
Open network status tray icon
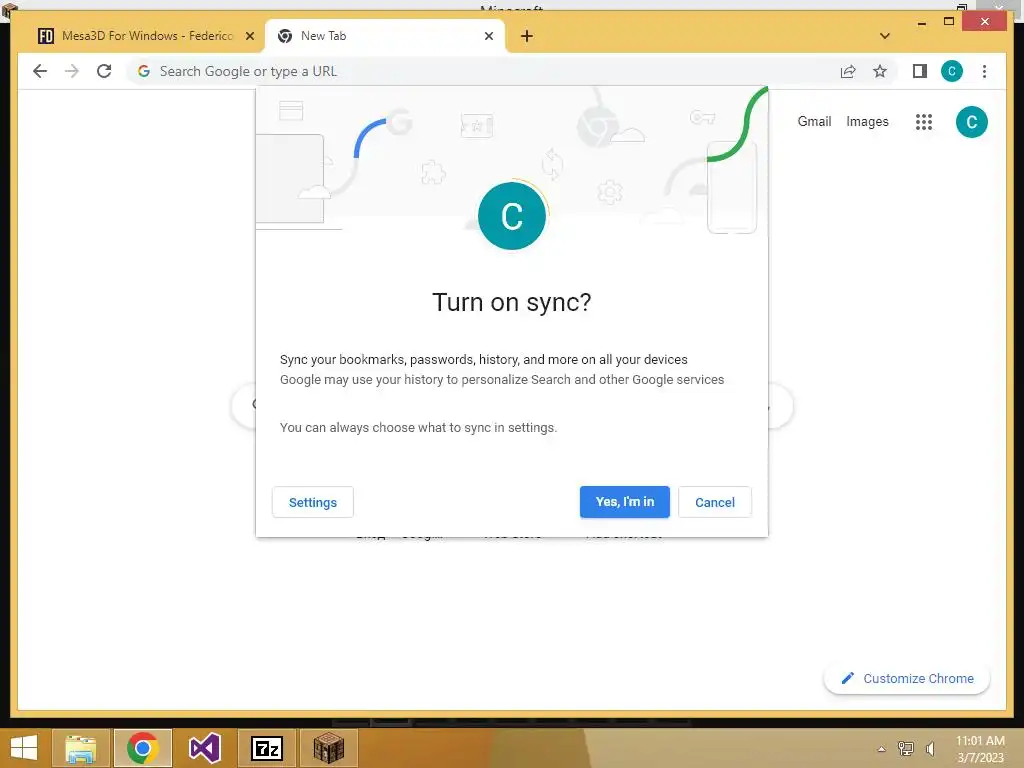[906, 749]
